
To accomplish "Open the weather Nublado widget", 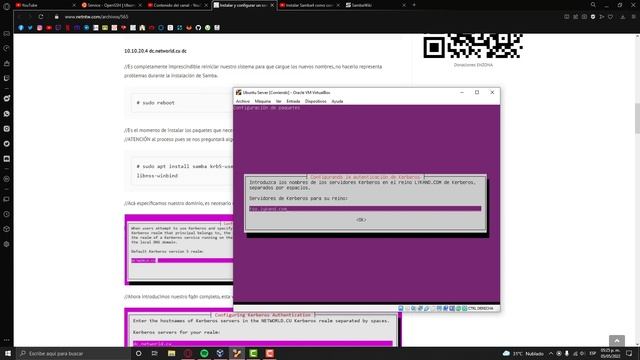I will [523, 353].
